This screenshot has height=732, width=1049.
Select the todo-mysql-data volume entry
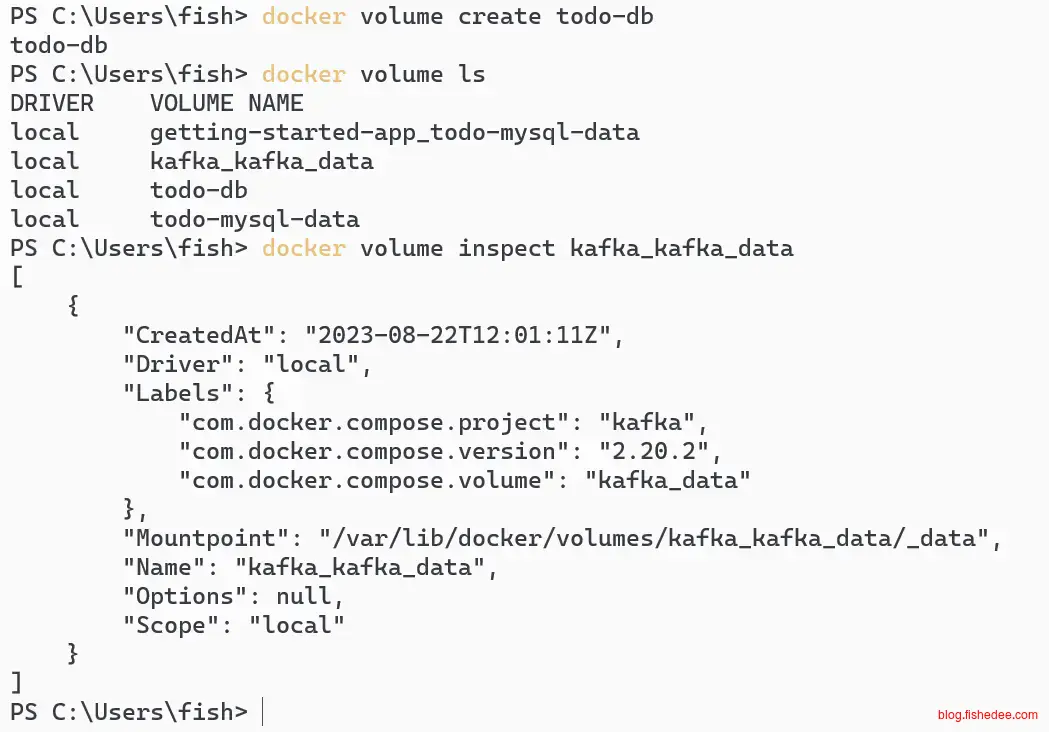pos(255,219)
